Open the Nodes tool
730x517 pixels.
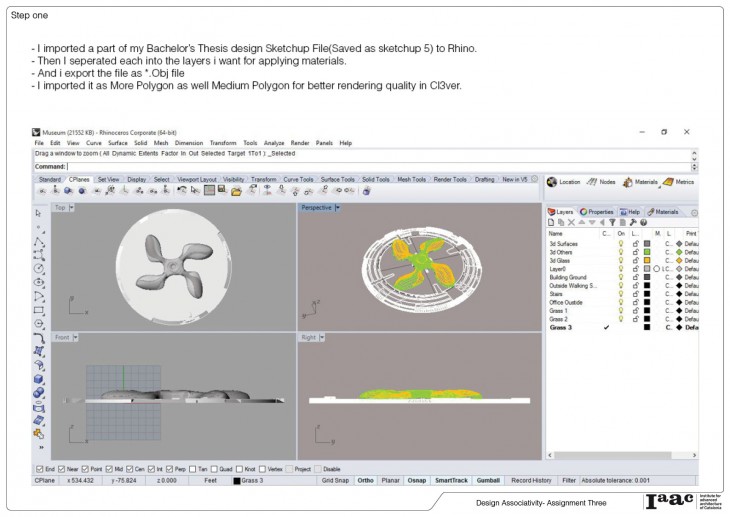point(593,182)
